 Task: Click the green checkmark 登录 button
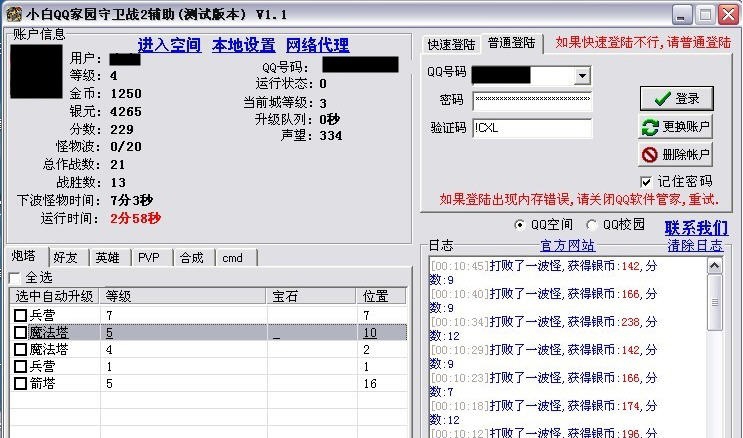pyautogui.click(x=676, y=99)
